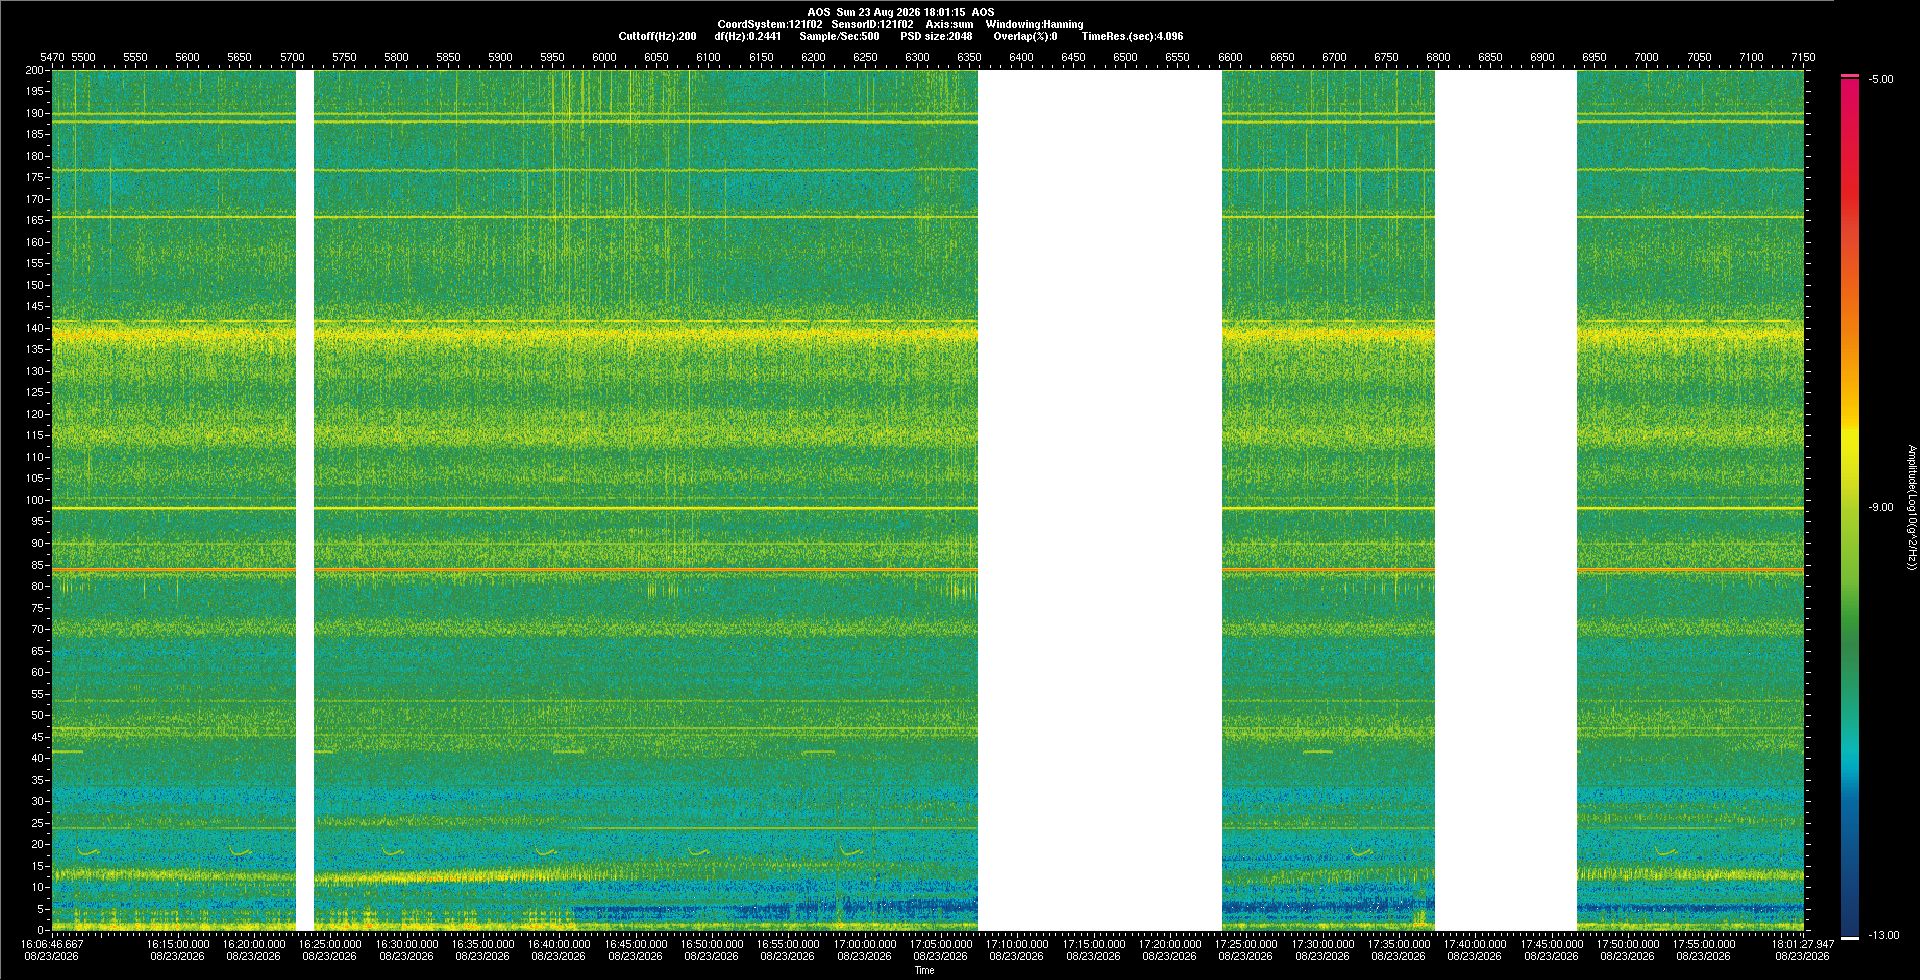Click the title date 'Sun 23 Aug 2026 18:01:15'

(x=900, y=12)
